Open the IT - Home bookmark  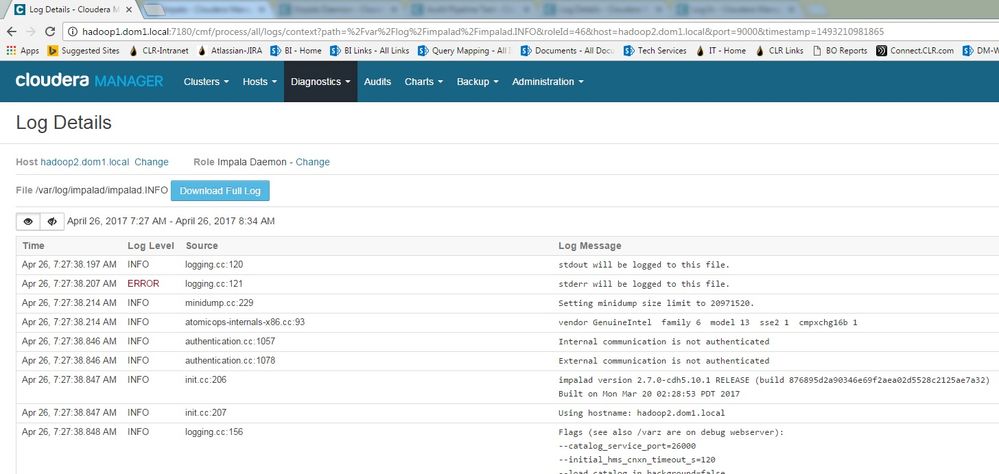[721, 50]
